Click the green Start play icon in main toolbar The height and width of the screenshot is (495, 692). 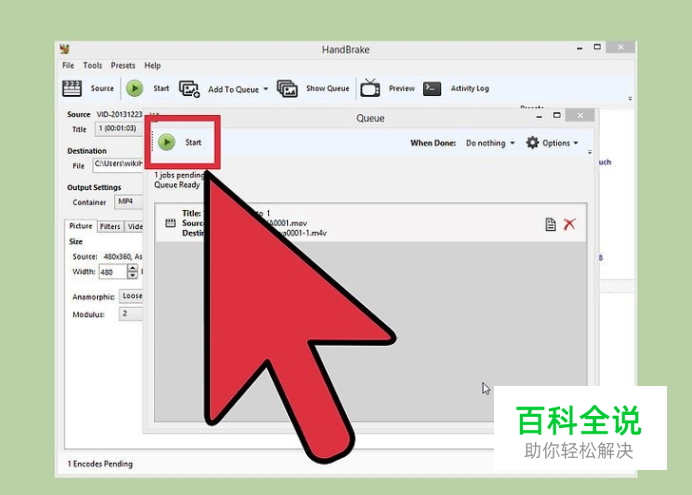135,88
